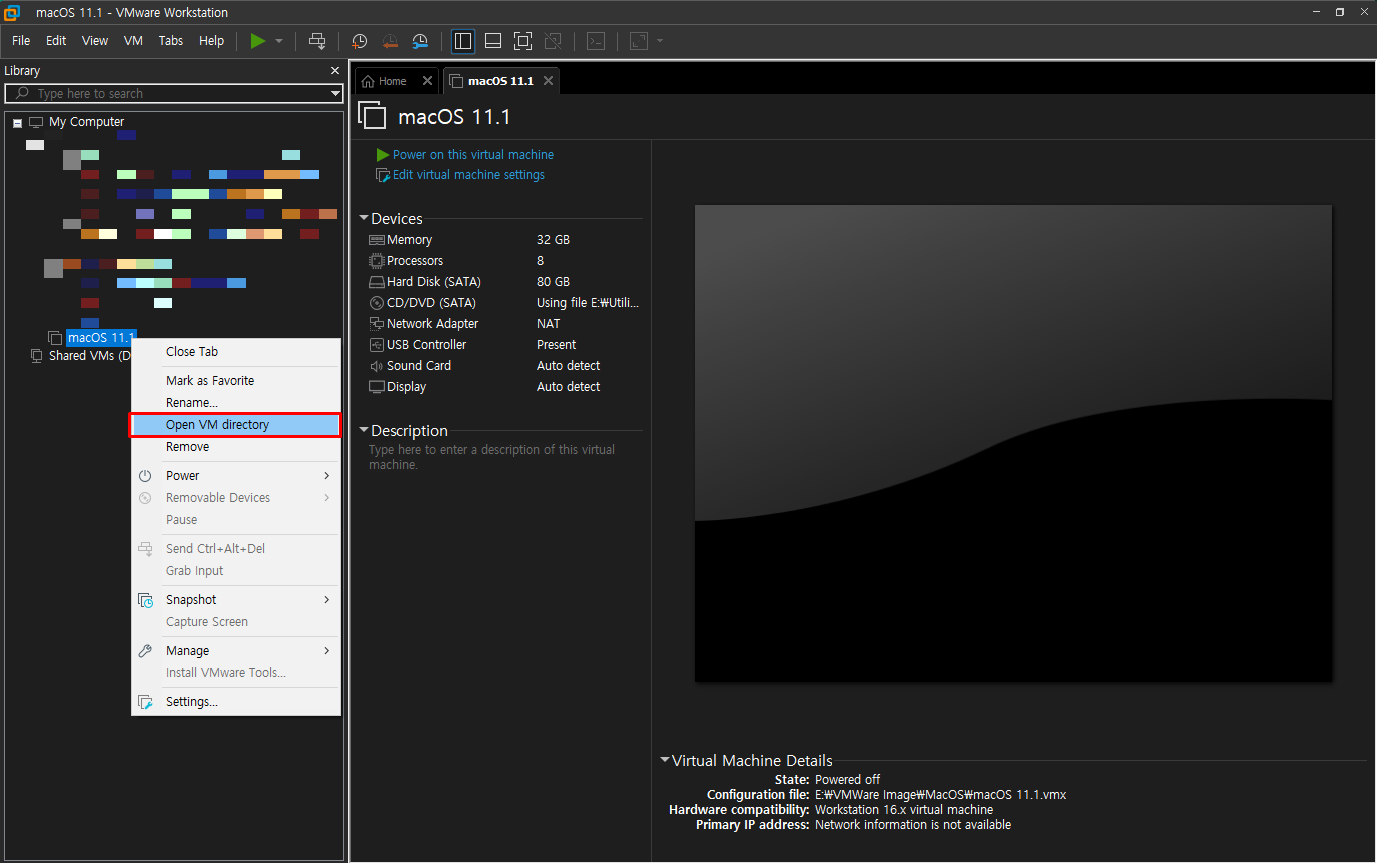Viewport: 1377px width, 863px height.
Task: Click 'Workstation 16.x virtual machine' text
Action: 904,810
